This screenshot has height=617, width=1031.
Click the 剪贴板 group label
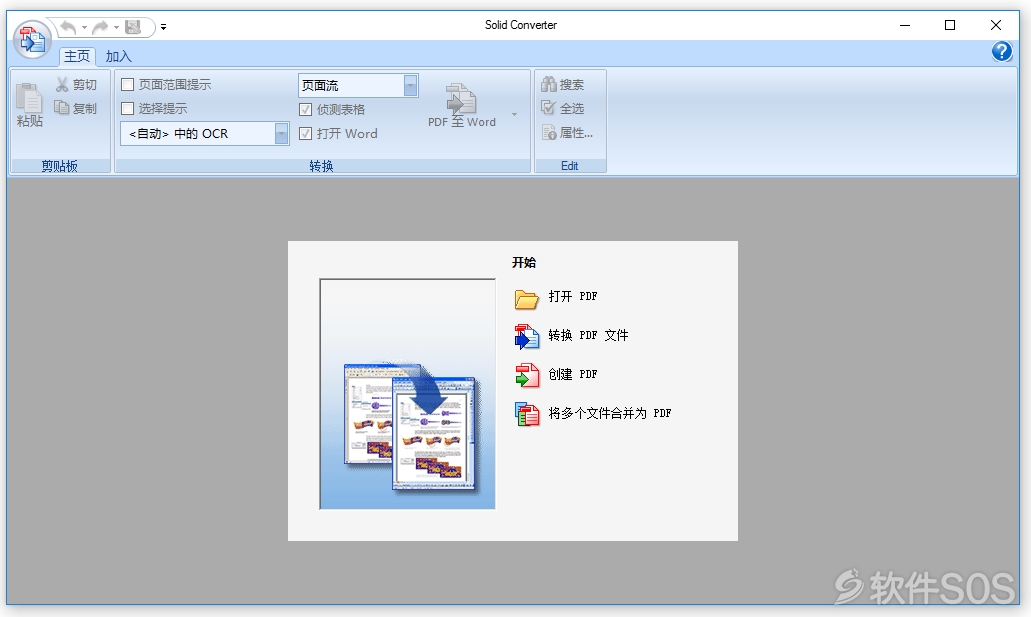click(60, 166)
